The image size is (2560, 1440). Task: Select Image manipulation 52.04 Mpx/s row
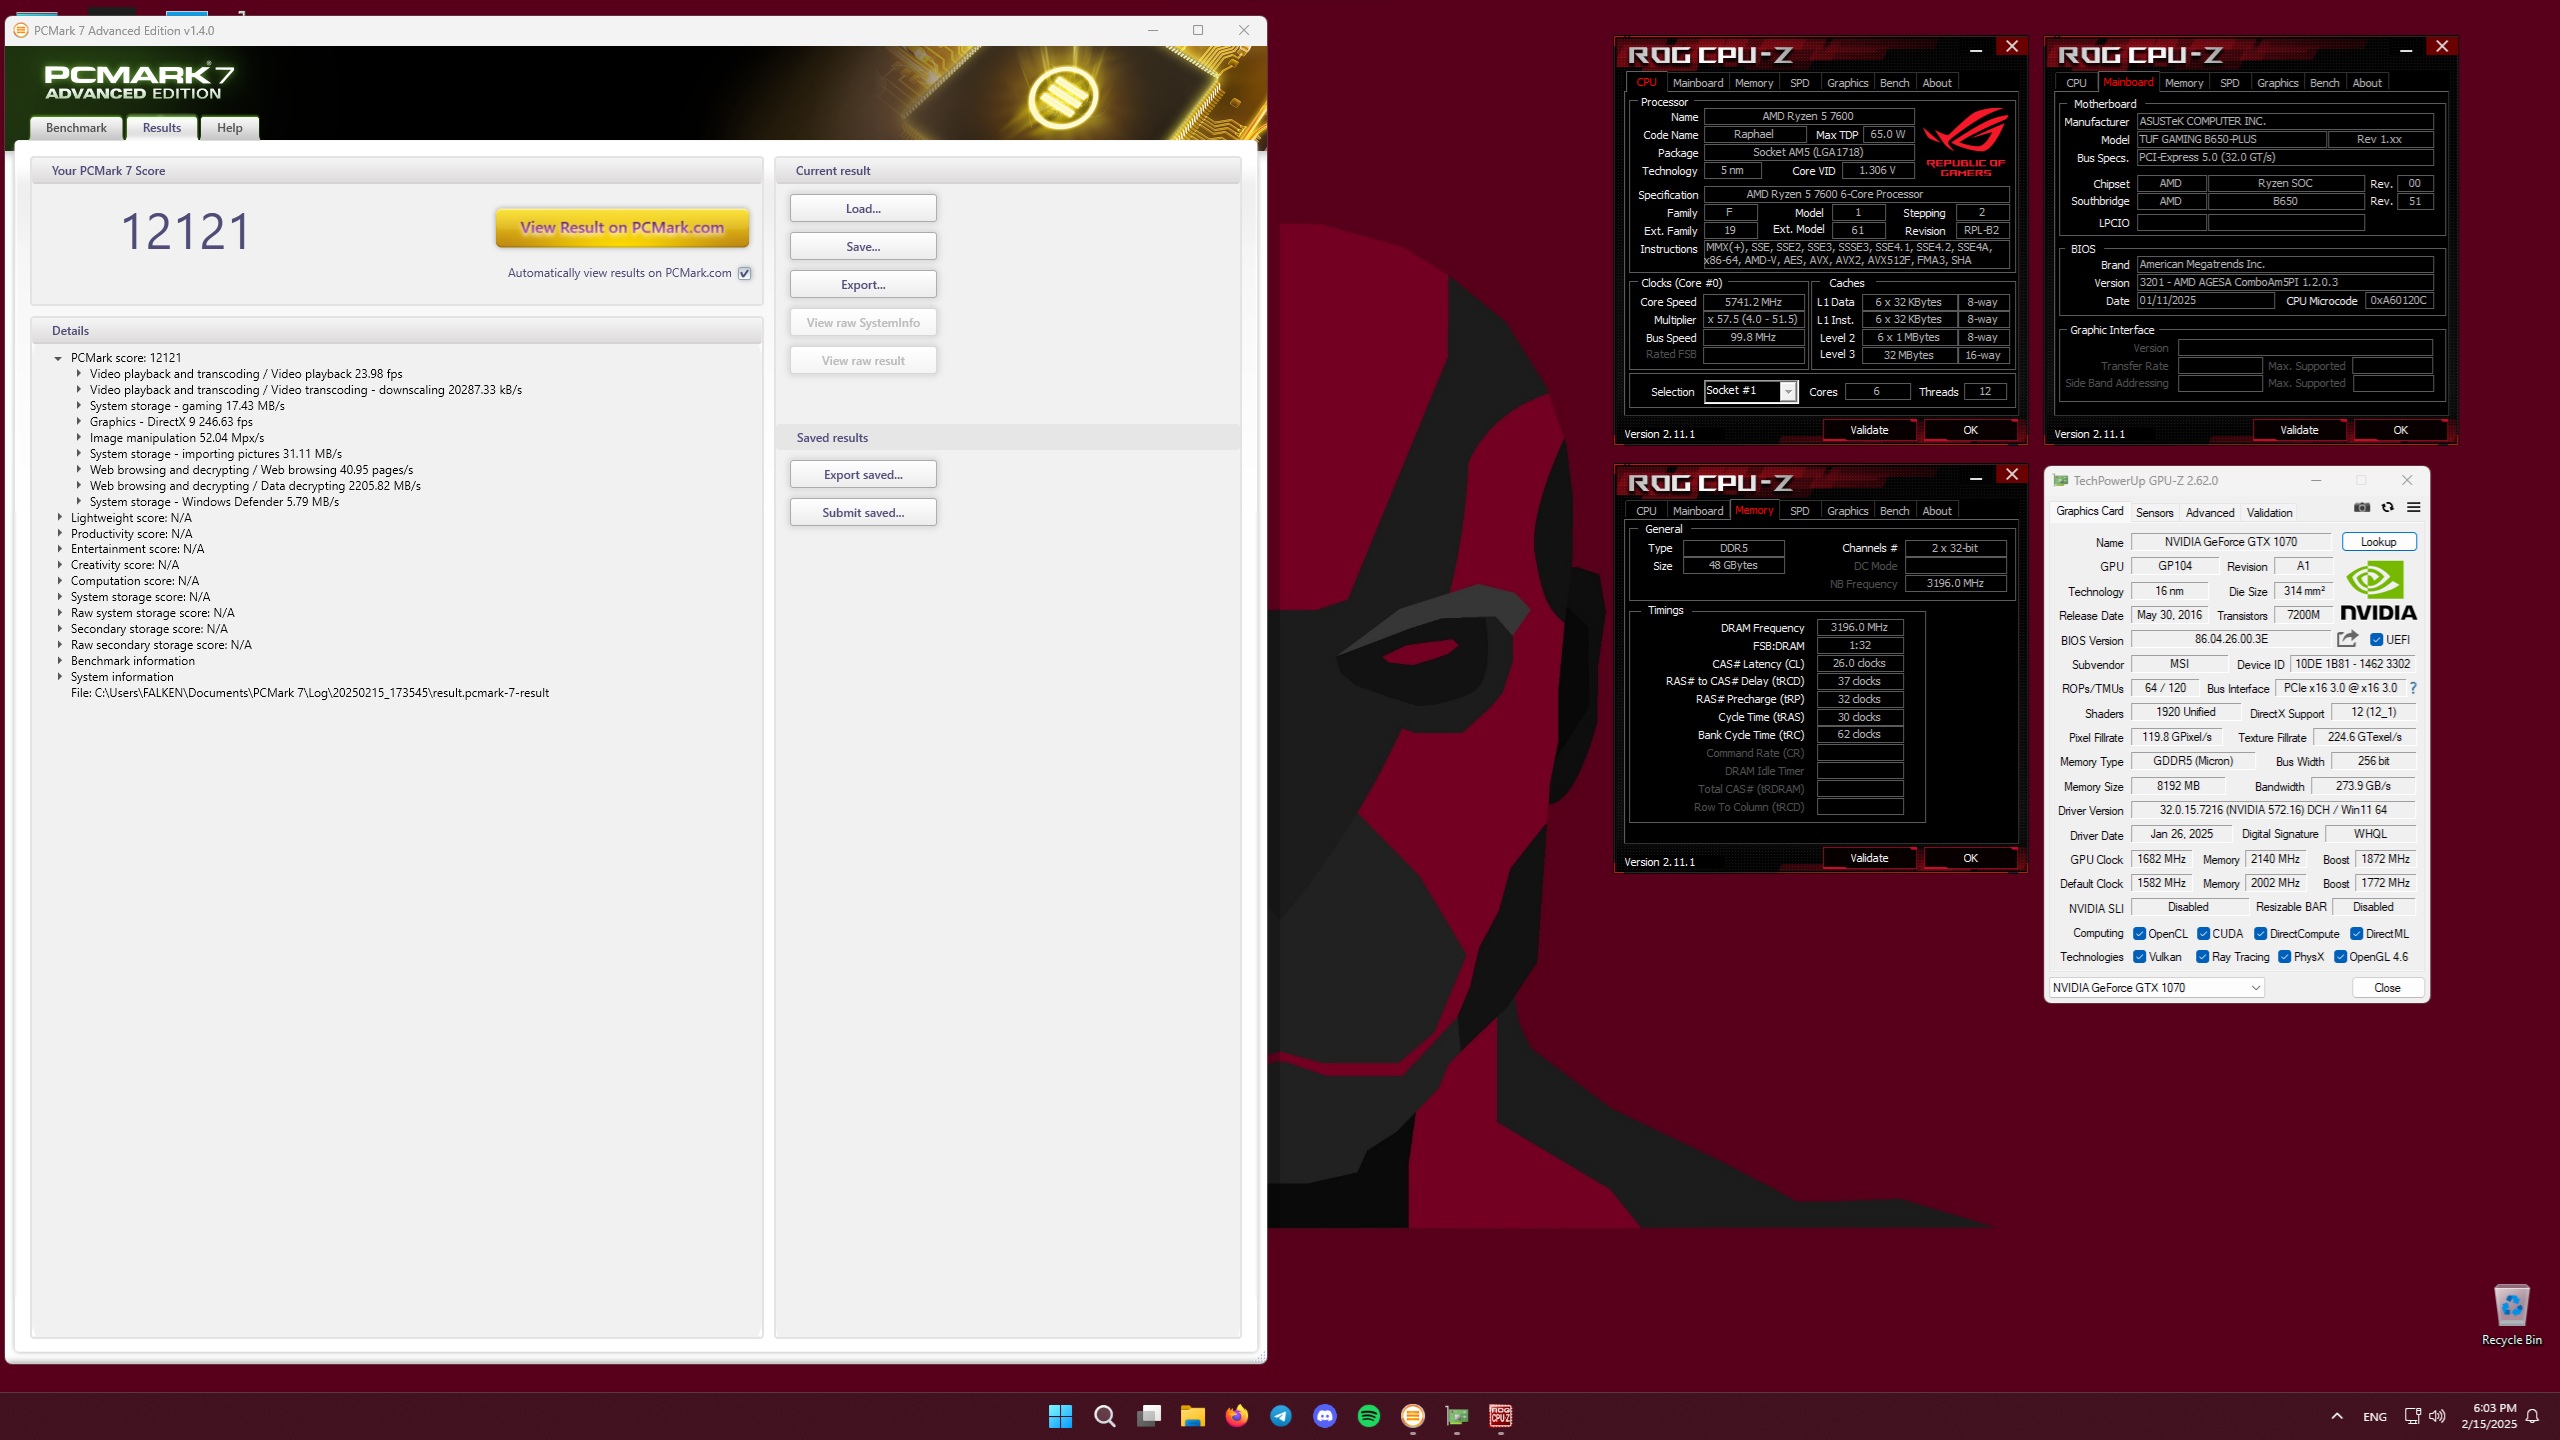pos(177,438)
